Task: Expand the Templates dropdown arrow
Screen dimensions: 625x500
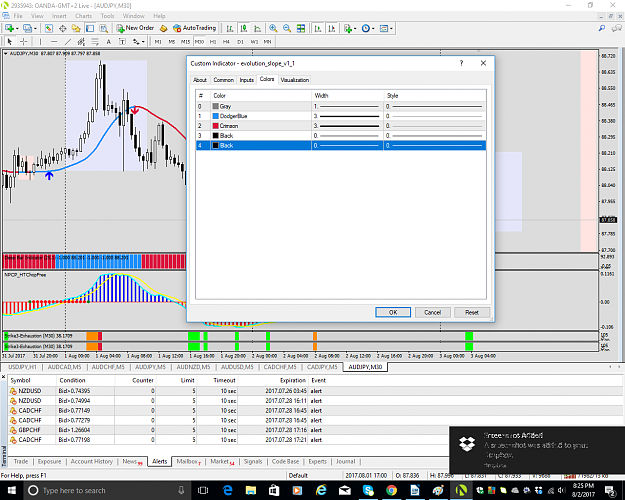Action: [391, 29]
